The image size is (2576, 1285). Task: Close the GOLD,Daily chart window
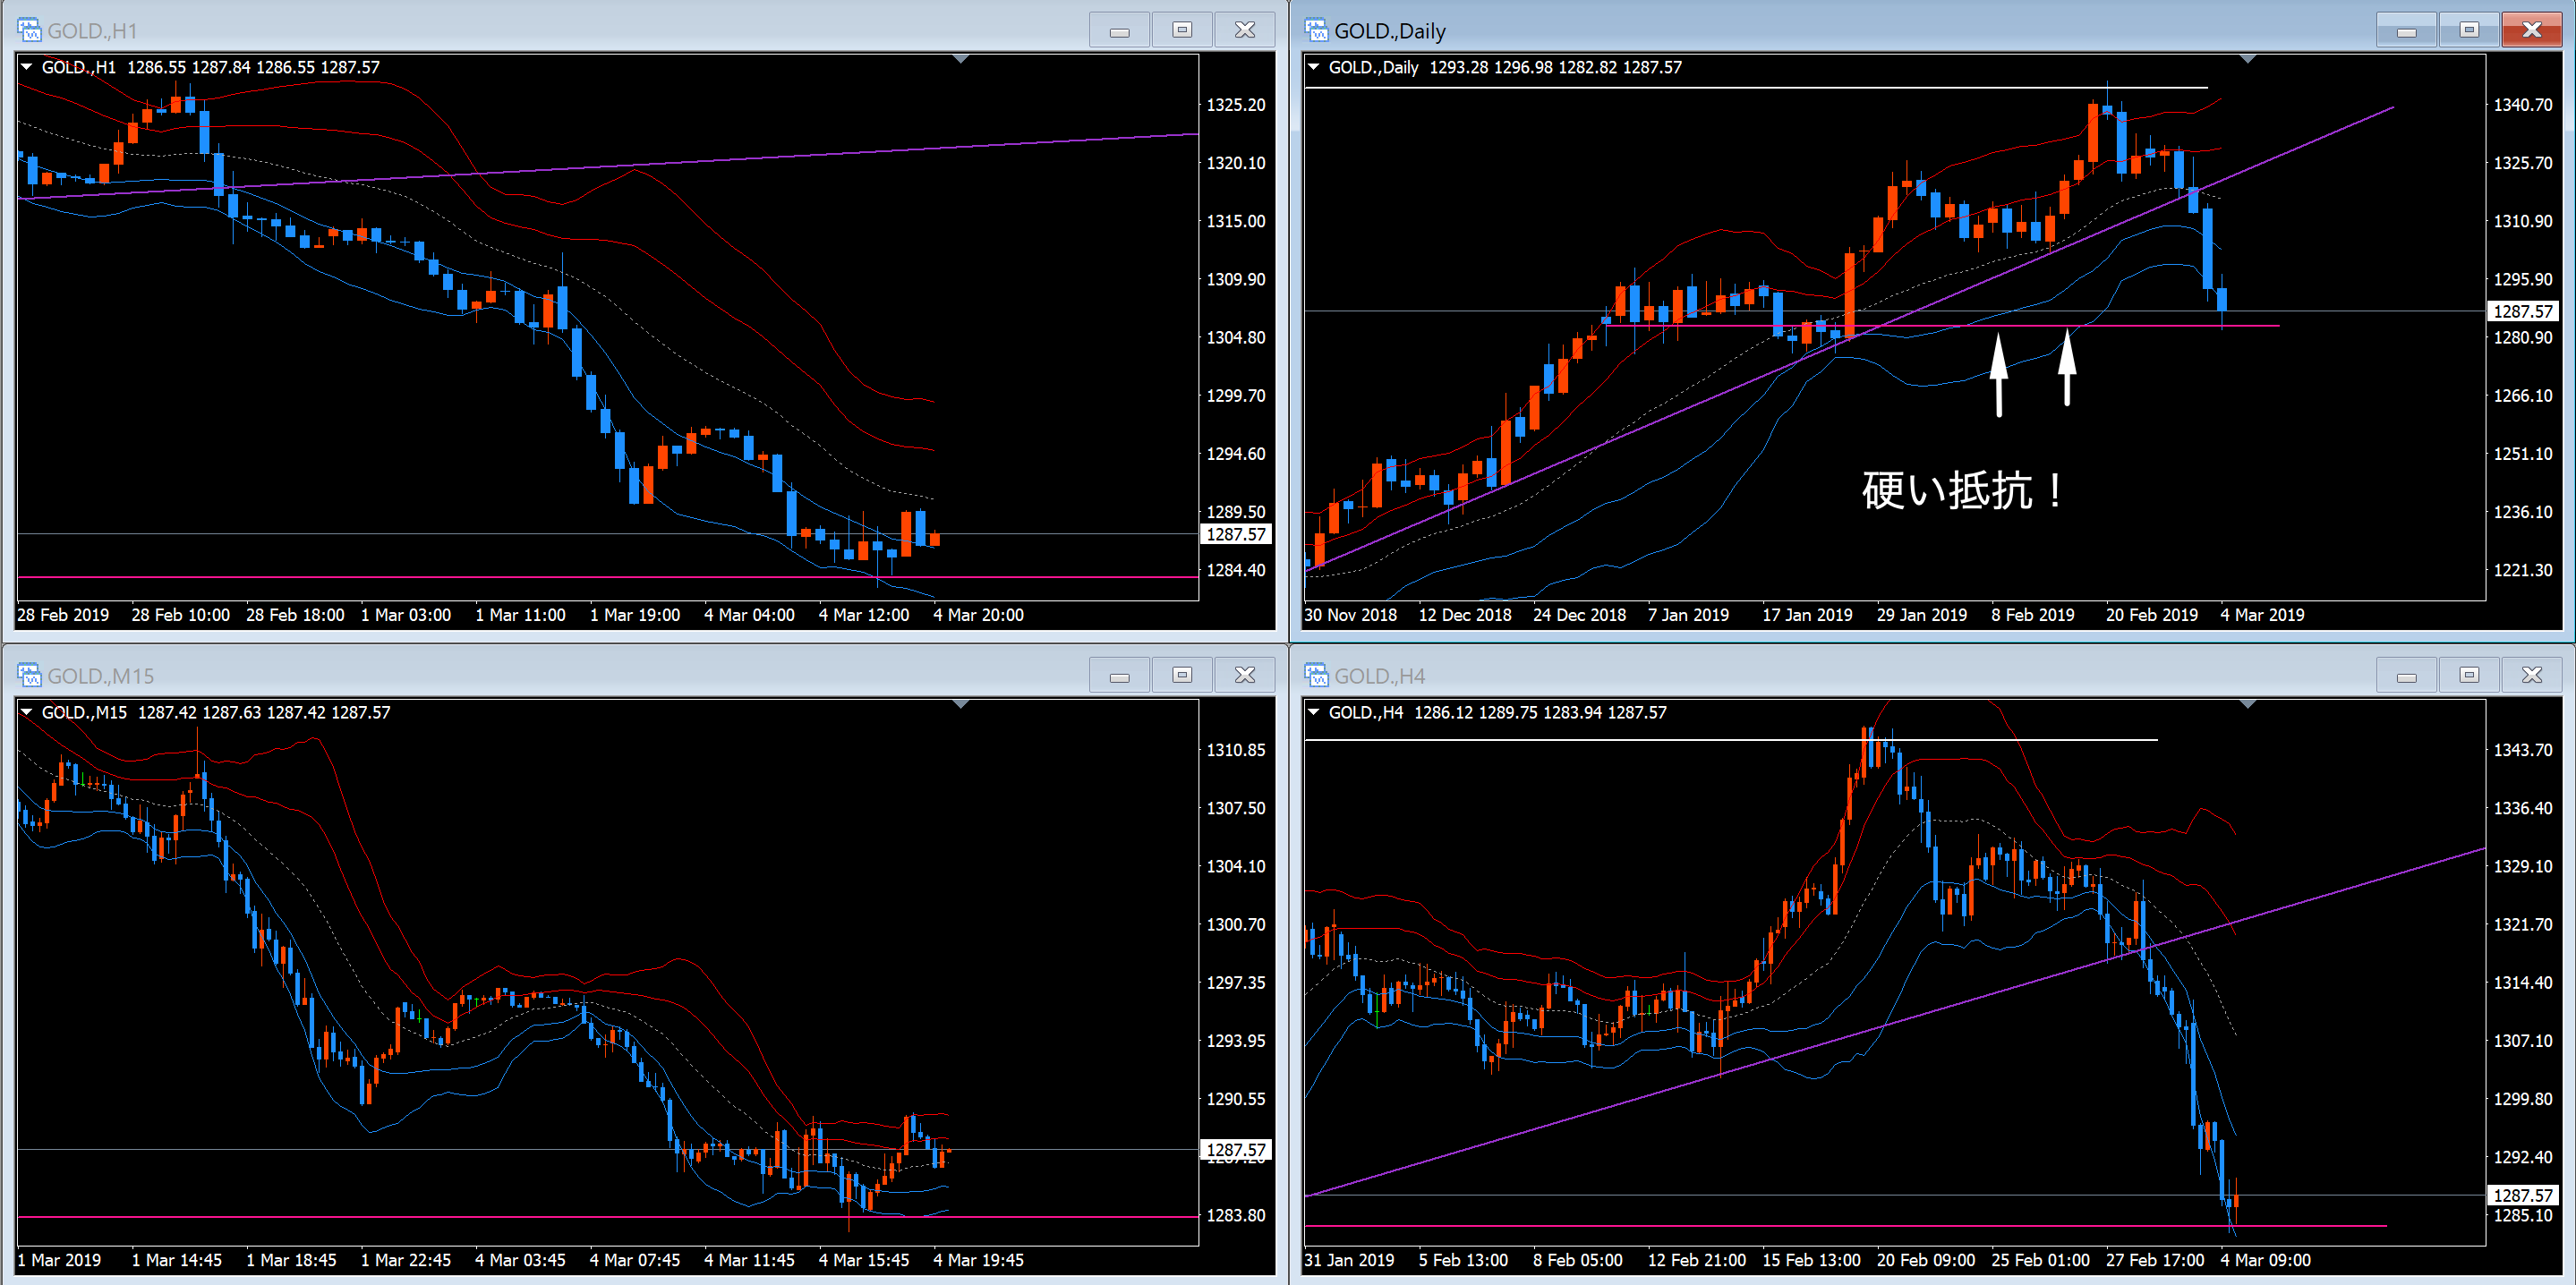(2531, 30)
